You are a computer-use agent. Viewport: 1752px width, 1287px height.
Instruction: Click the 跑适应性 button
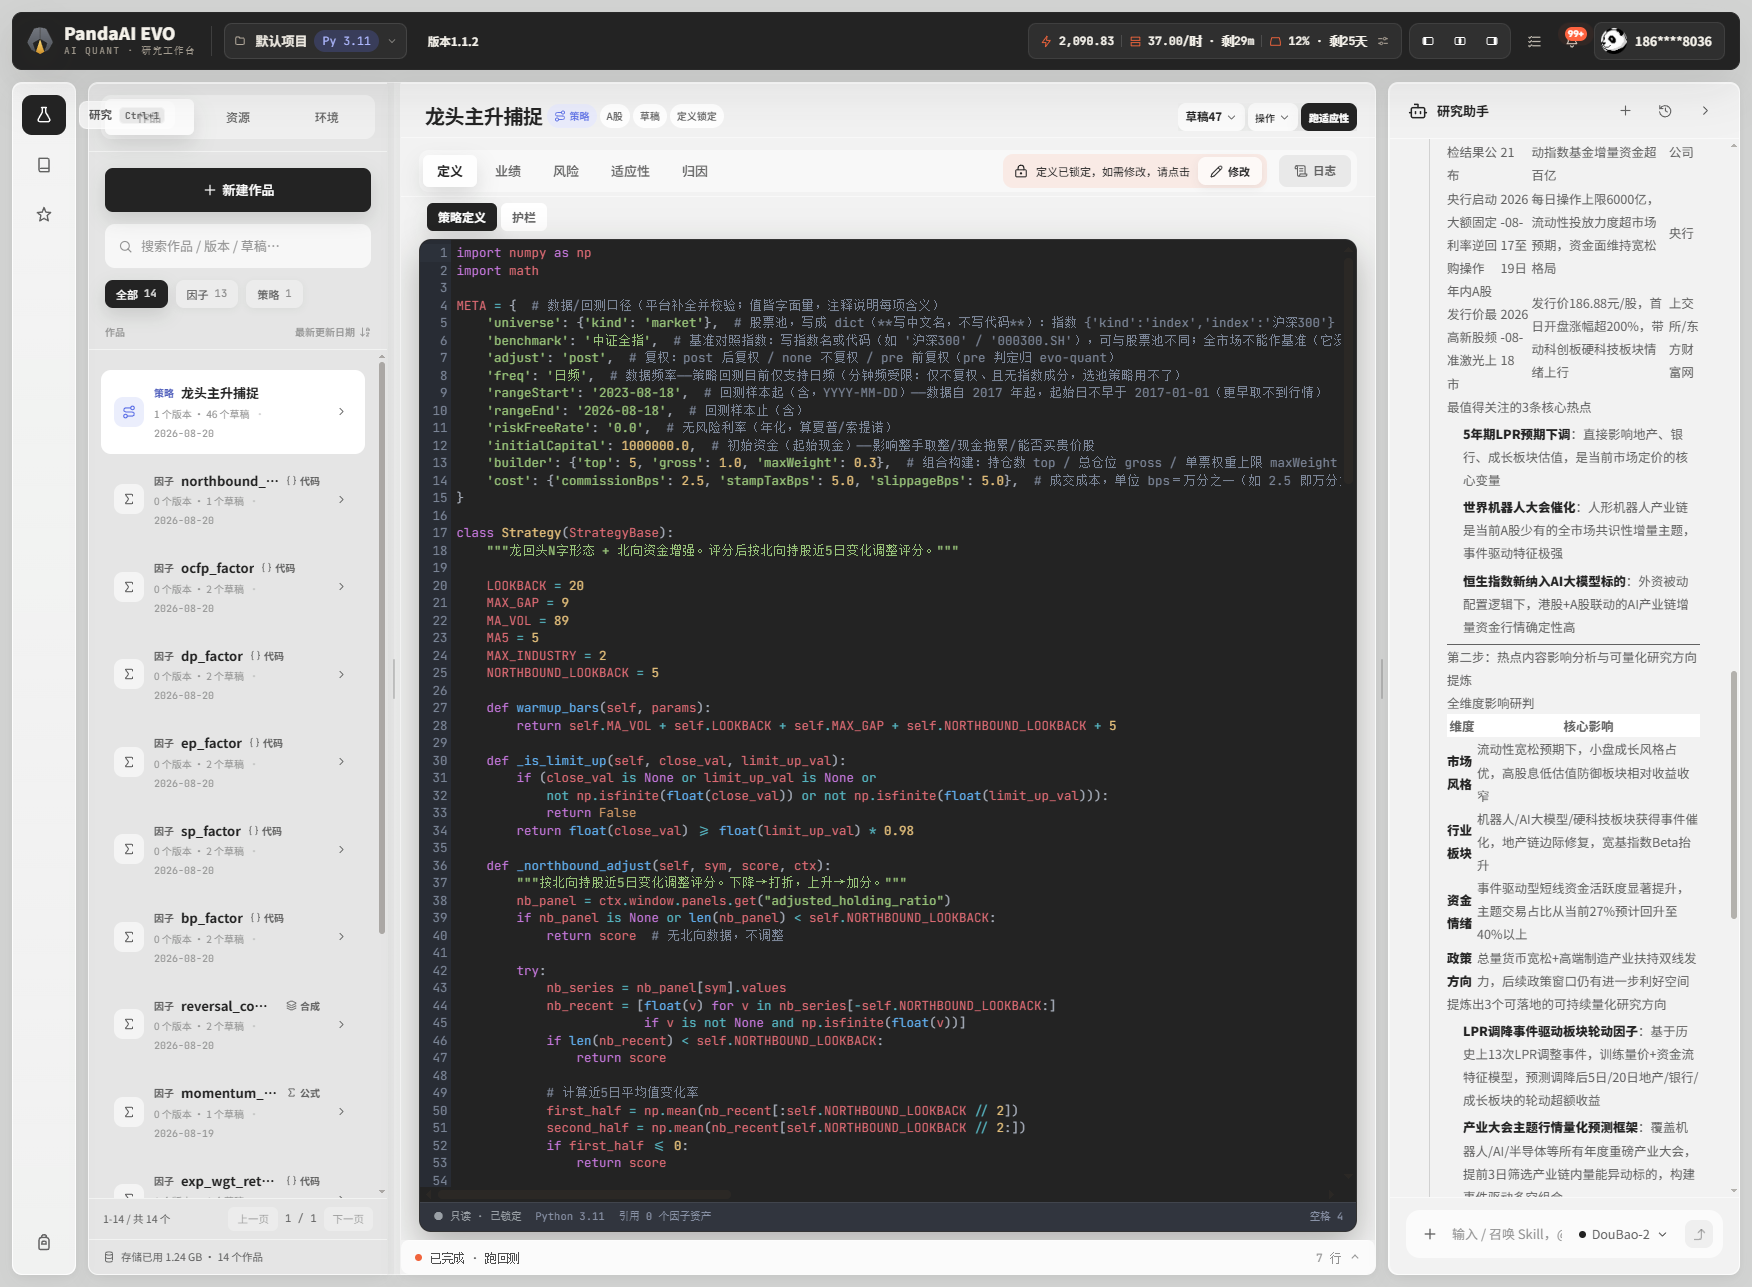coord(1329,117)
